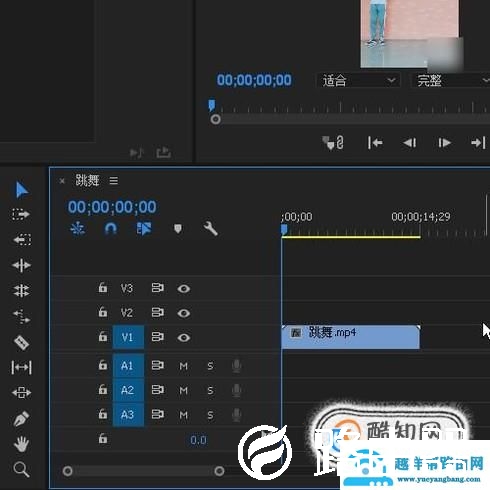490x490 pixels.
Task: Toggle lock on track V2
Action: (x=103, y=312)
